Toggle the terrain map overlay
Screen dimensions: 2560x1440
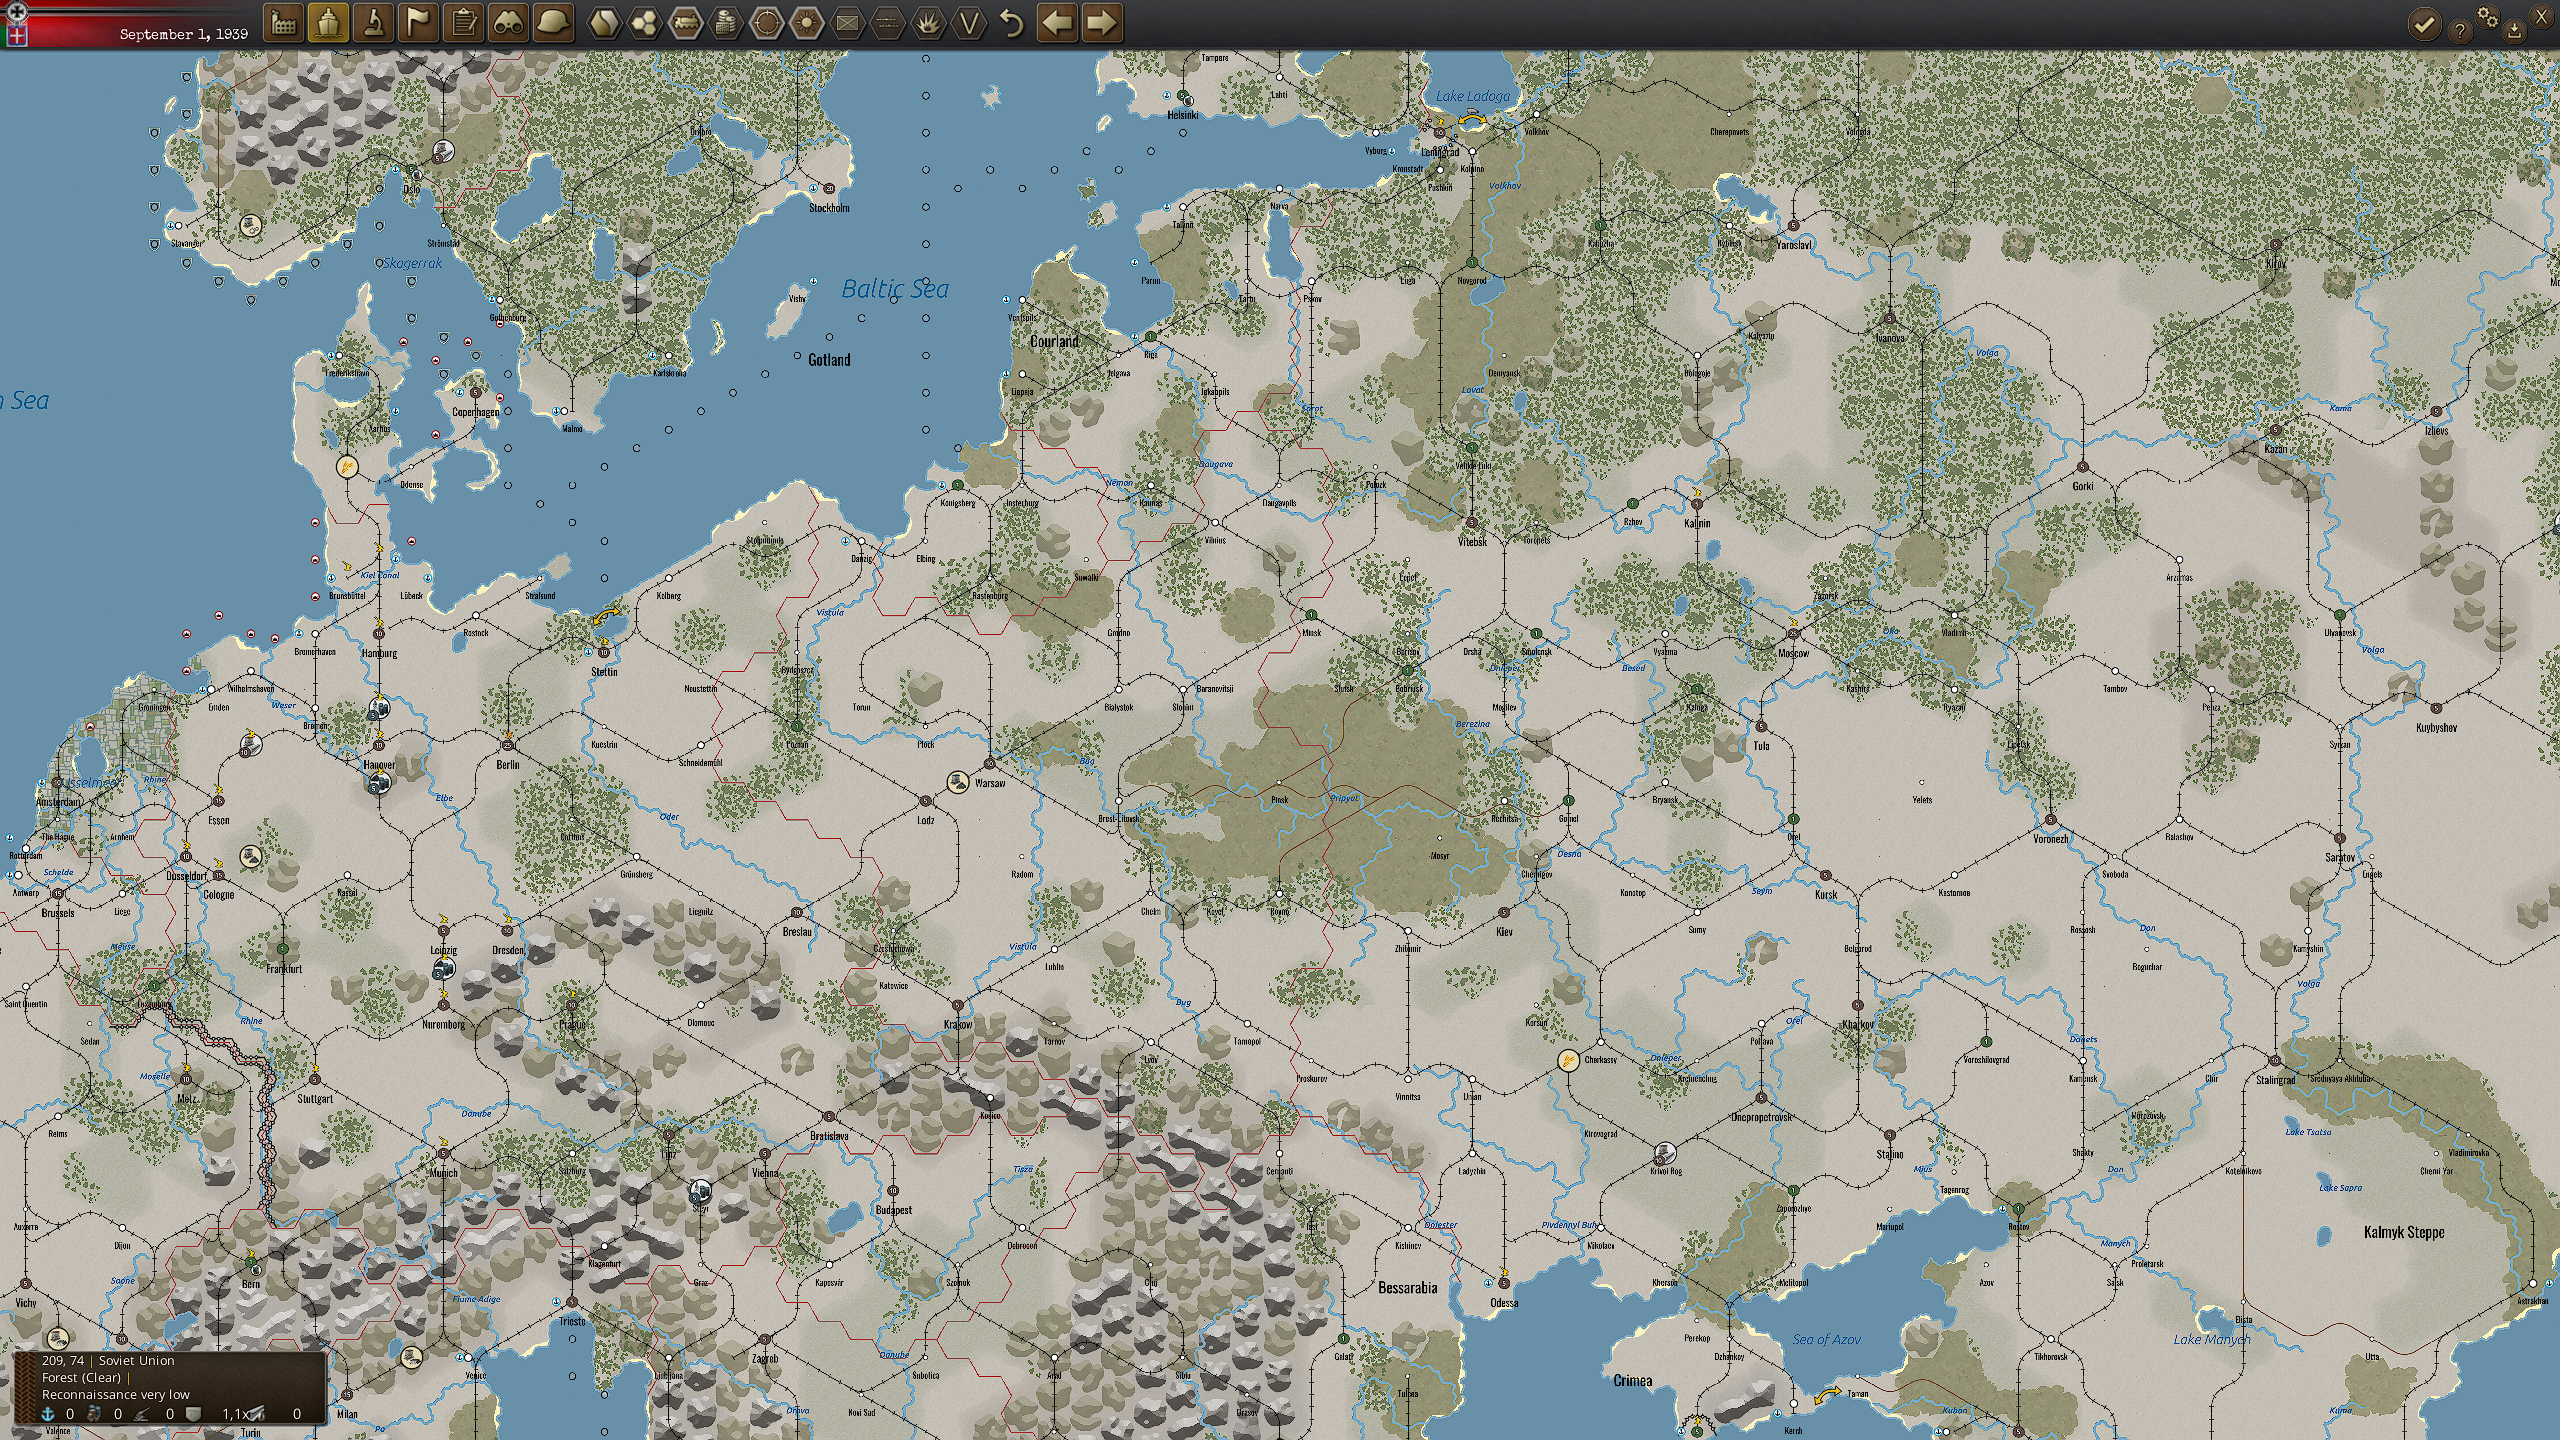pyautogui.click(x=604, y=23)
